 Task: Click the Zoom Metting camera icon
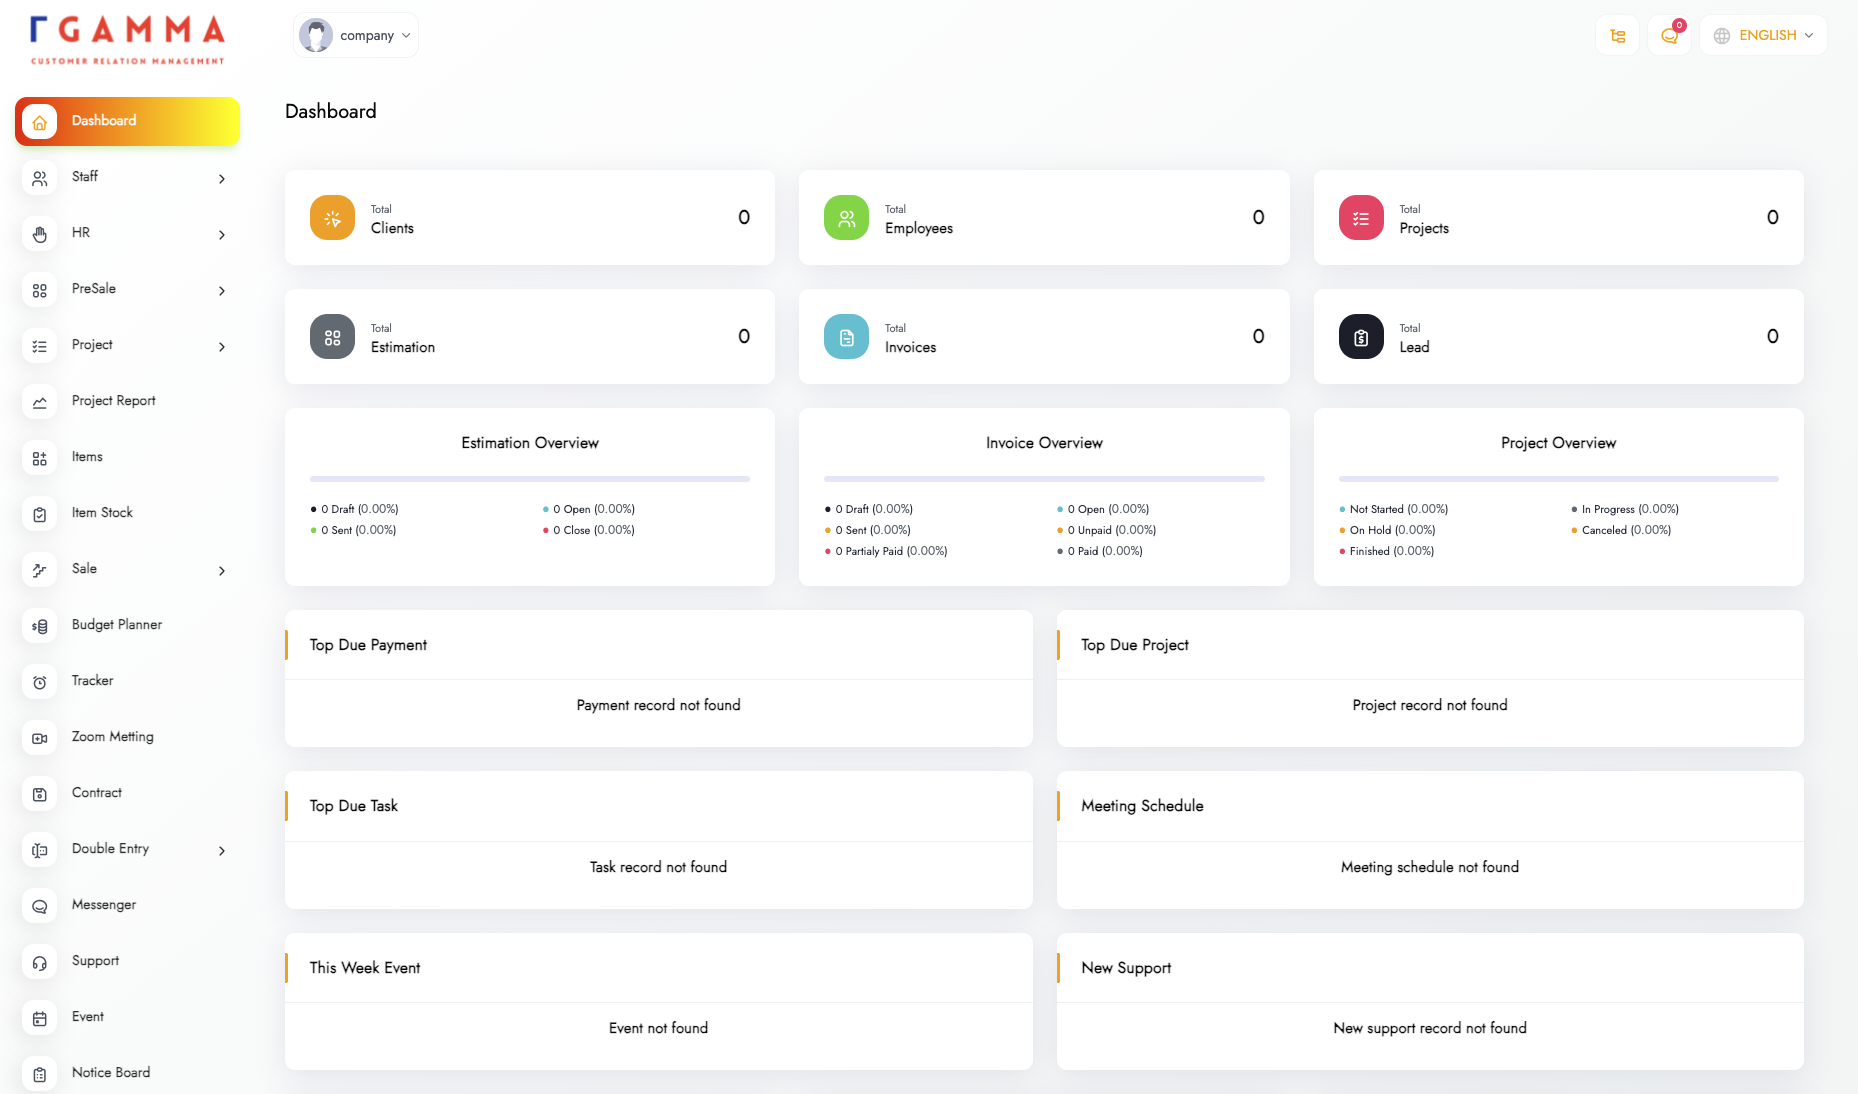[x=39, y=738]
